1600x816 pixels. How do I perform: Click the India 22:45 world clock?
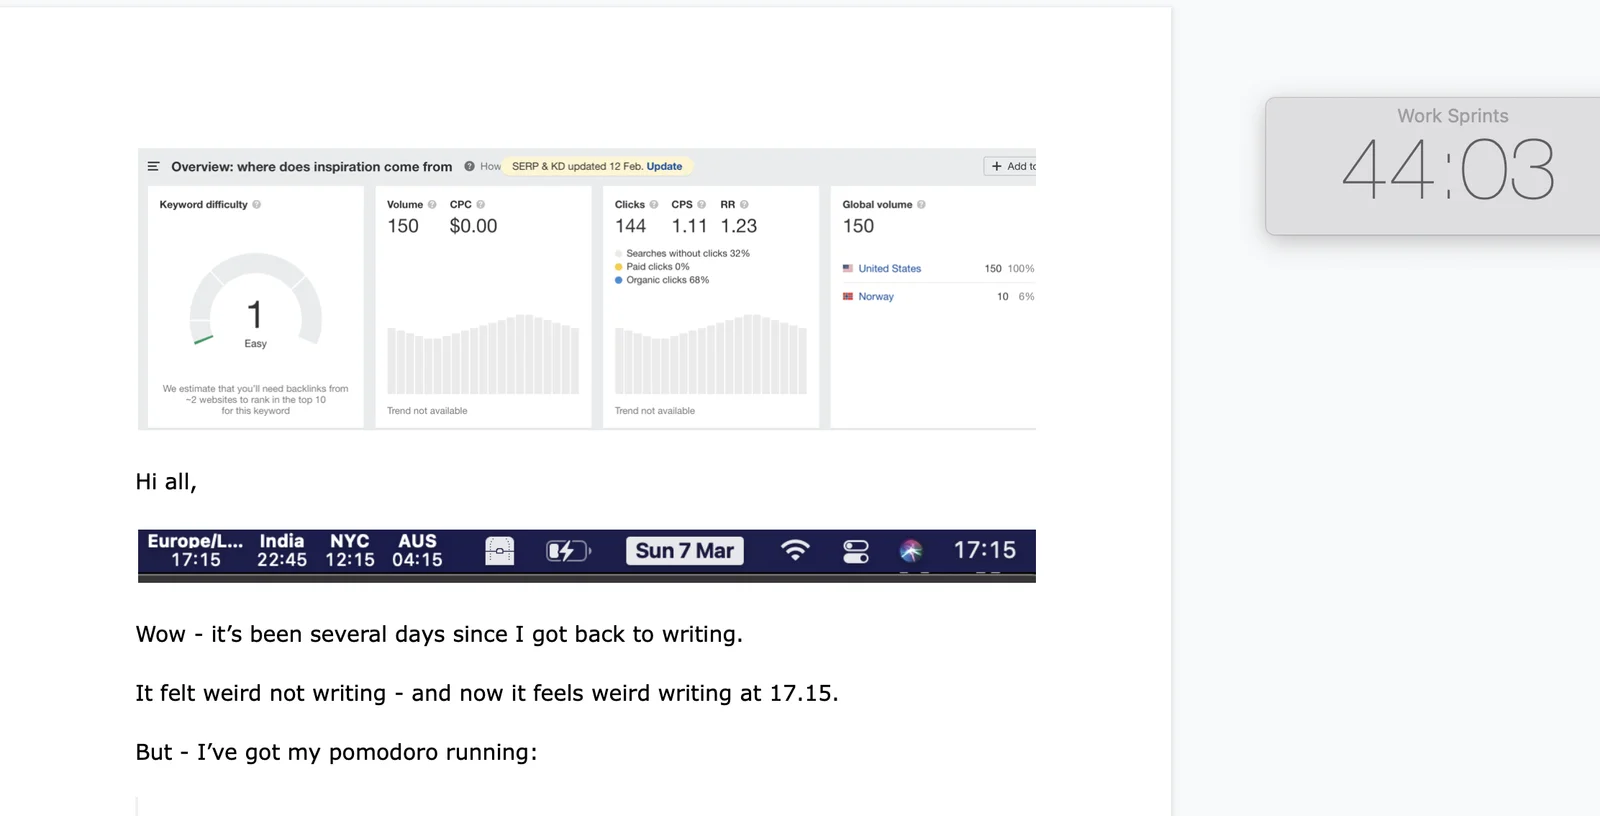[x=282, y=550]
